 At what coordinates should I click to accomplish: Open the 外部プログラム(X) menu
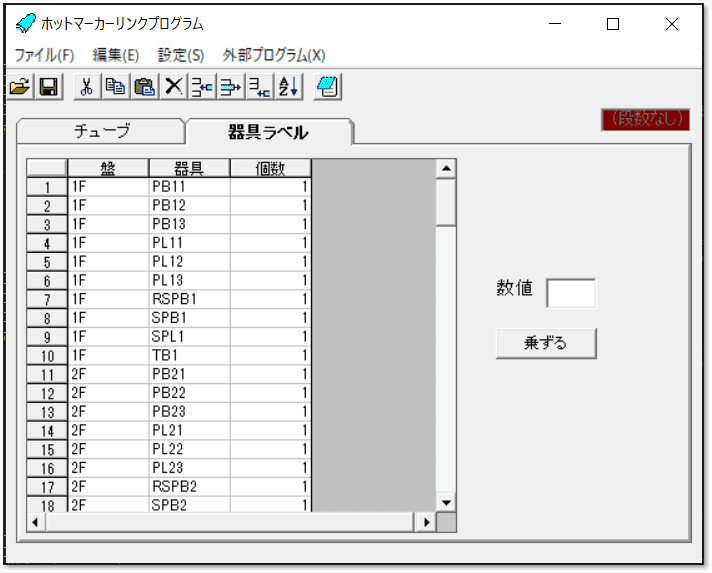274,55
